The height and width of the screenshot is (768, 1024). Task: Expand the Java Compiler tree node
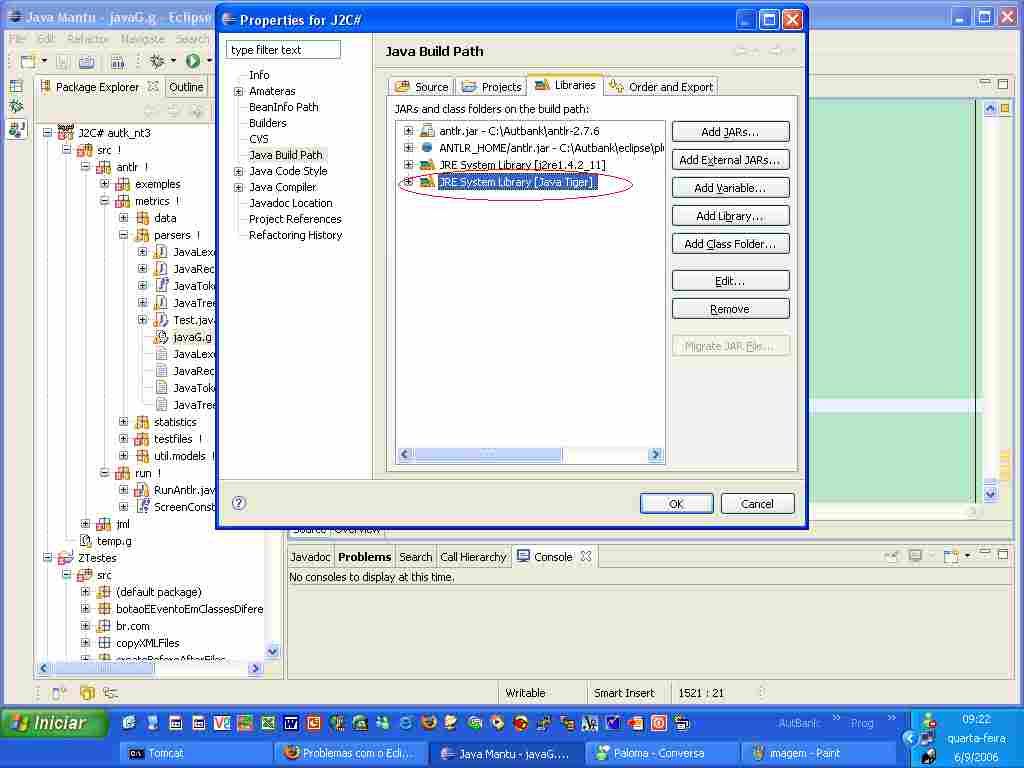(x=239, y=187)
